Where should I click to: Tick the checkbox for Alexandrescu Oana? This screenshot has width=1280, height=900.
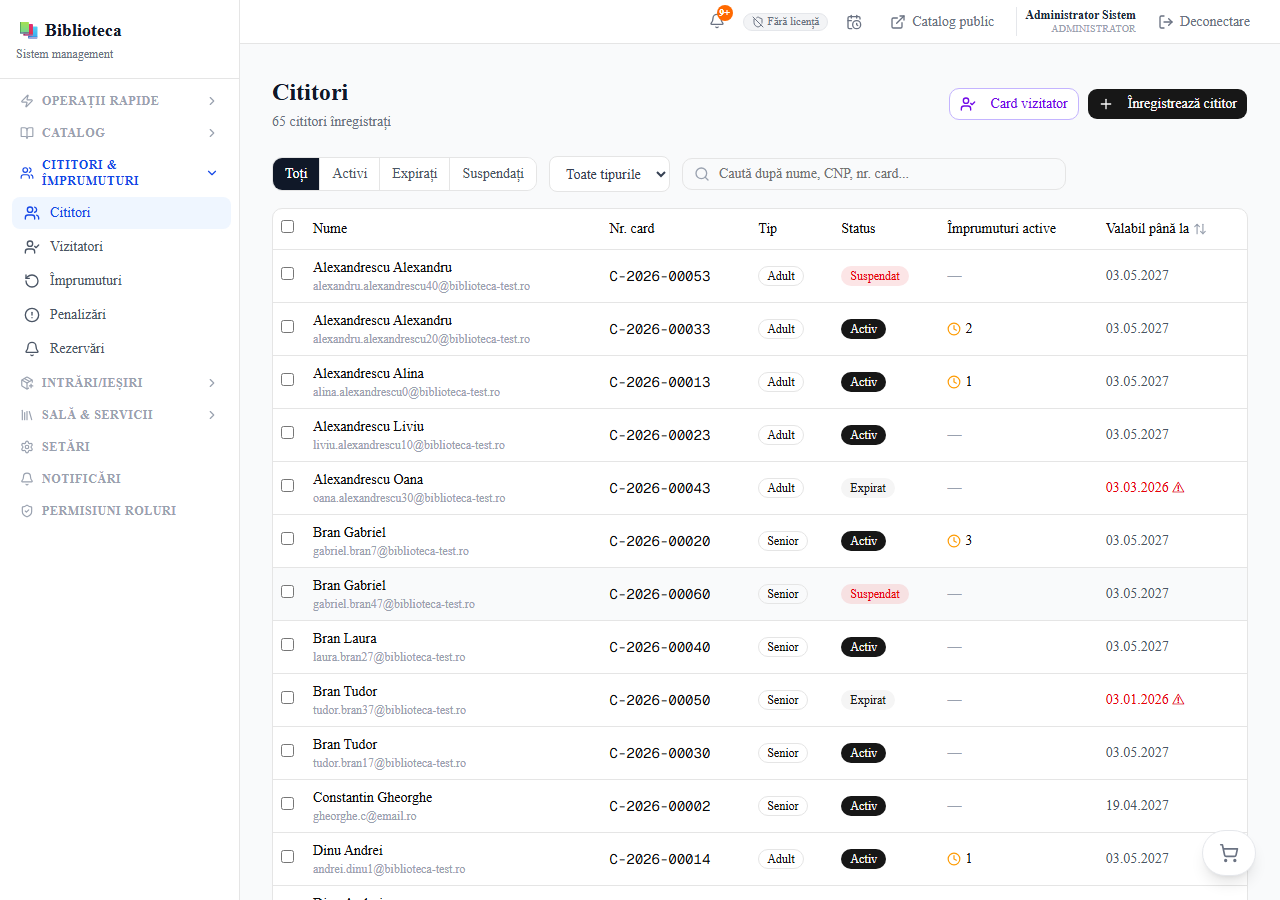pos(288,485)
